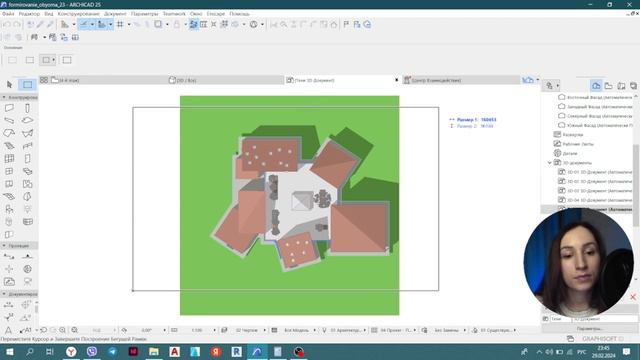Choose the fourth marquee geometry option
This screenshot has width=640, height=360.
pos(67,60)
